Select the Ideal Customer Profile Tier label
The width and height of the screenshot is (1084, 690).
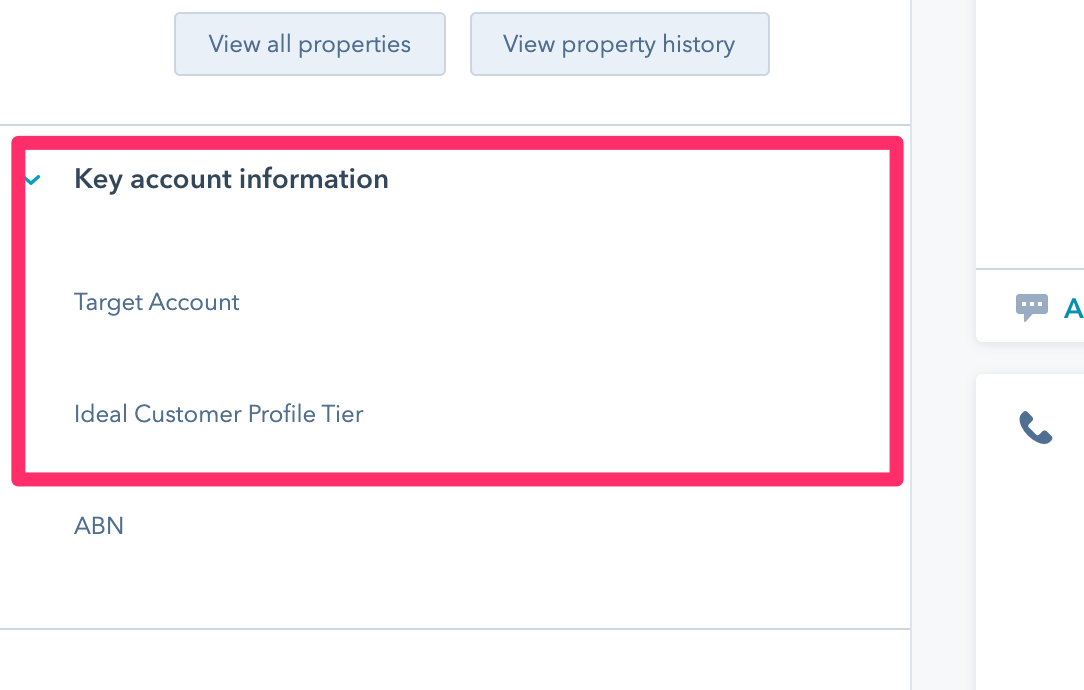point(218,414)
